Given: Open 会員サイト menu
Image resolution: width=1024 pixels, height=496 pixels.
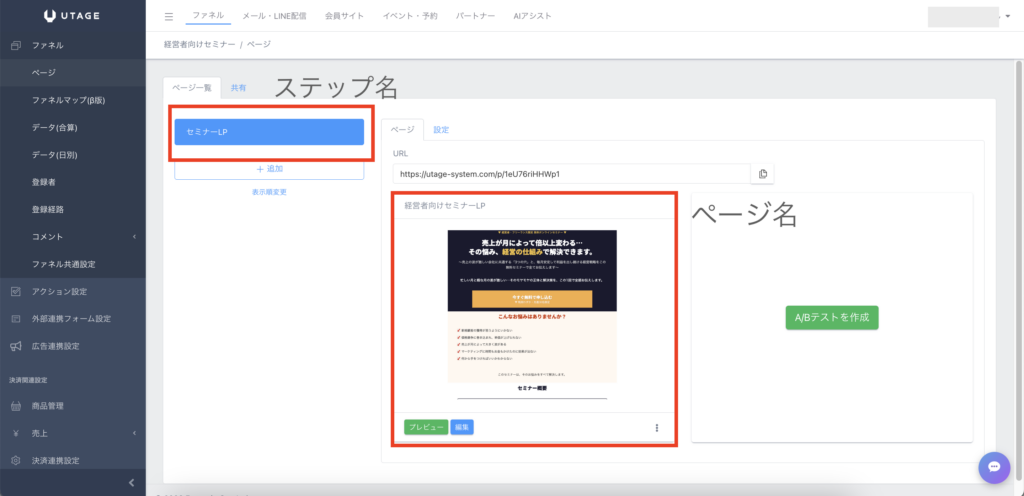Looking at the screenshot, I should 344,16.
